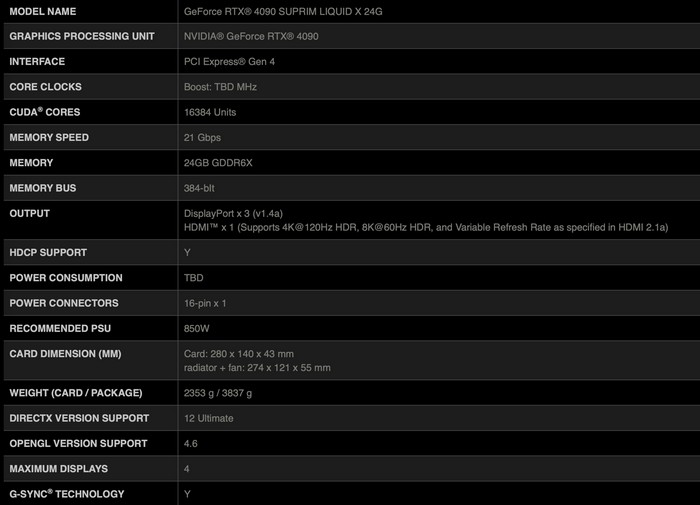Click the 24GB GDDR6X memory value

click(x=219, y=162)
